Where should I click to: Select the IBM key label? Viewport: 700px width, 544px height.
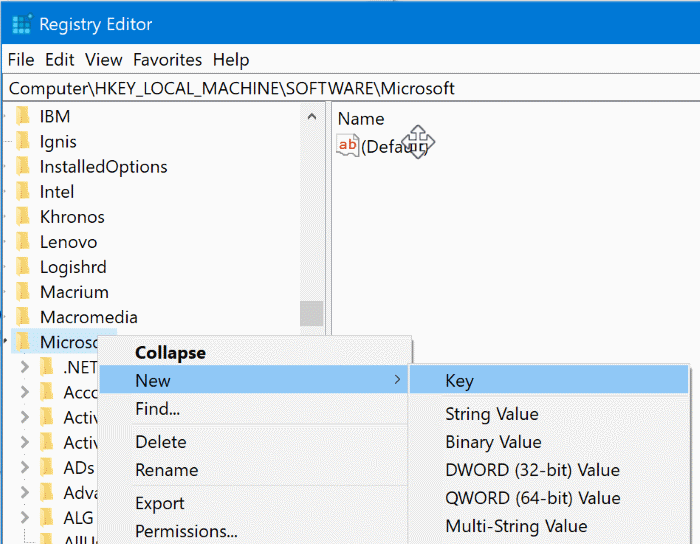click(55, 116)
